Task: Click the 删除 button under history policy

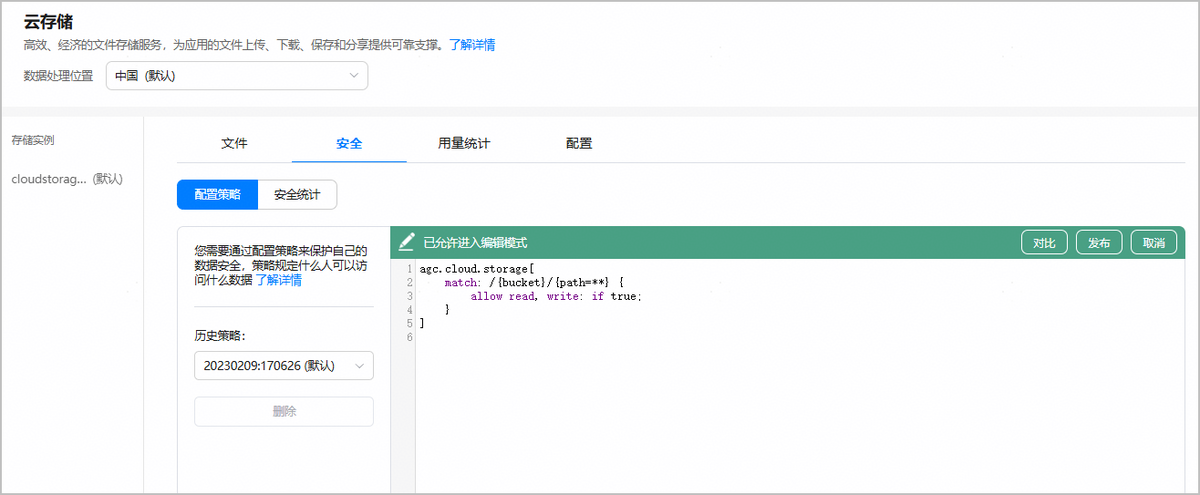Action: pos(284,411)
